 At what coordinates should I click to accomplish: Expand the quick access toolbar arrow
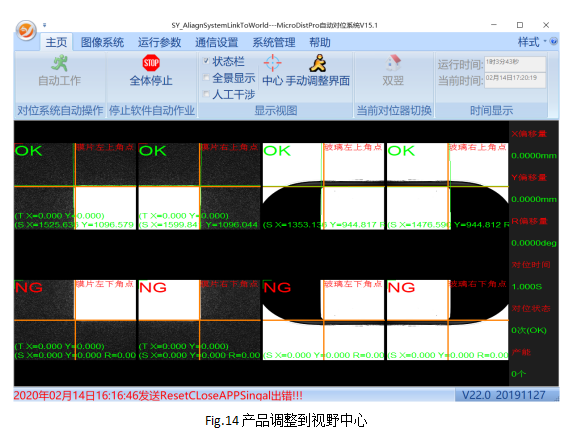pyautogui.click(x=45, y=25)
